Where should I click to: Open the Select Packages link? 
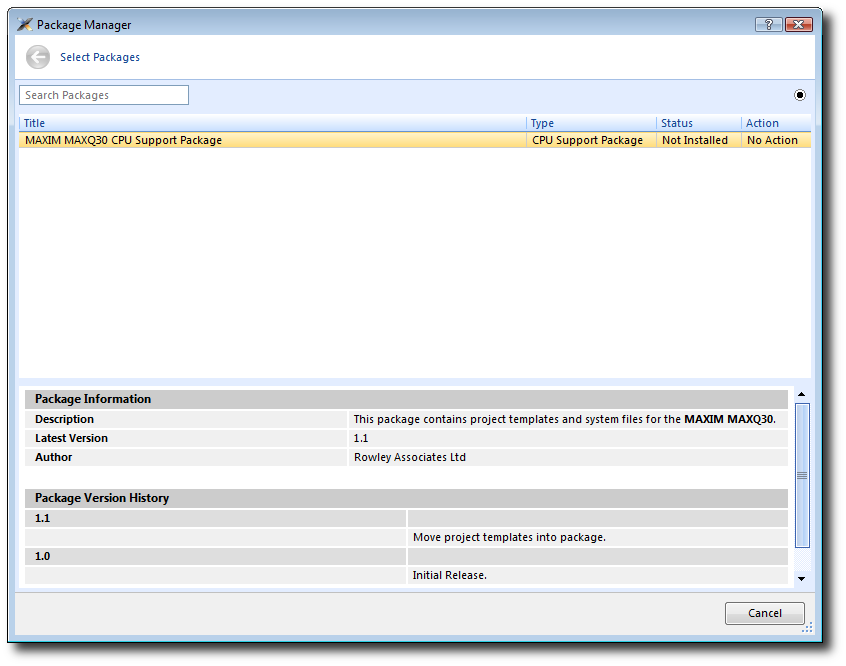(x=100, y=57)
